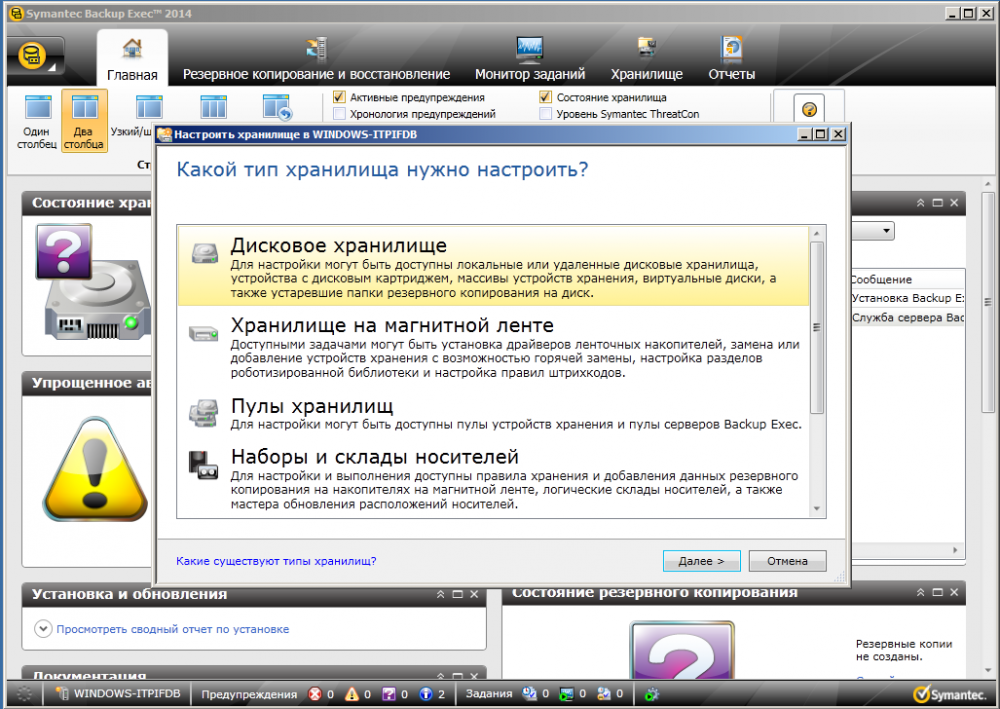Click the services gear icon in status bar

point(651,694)
